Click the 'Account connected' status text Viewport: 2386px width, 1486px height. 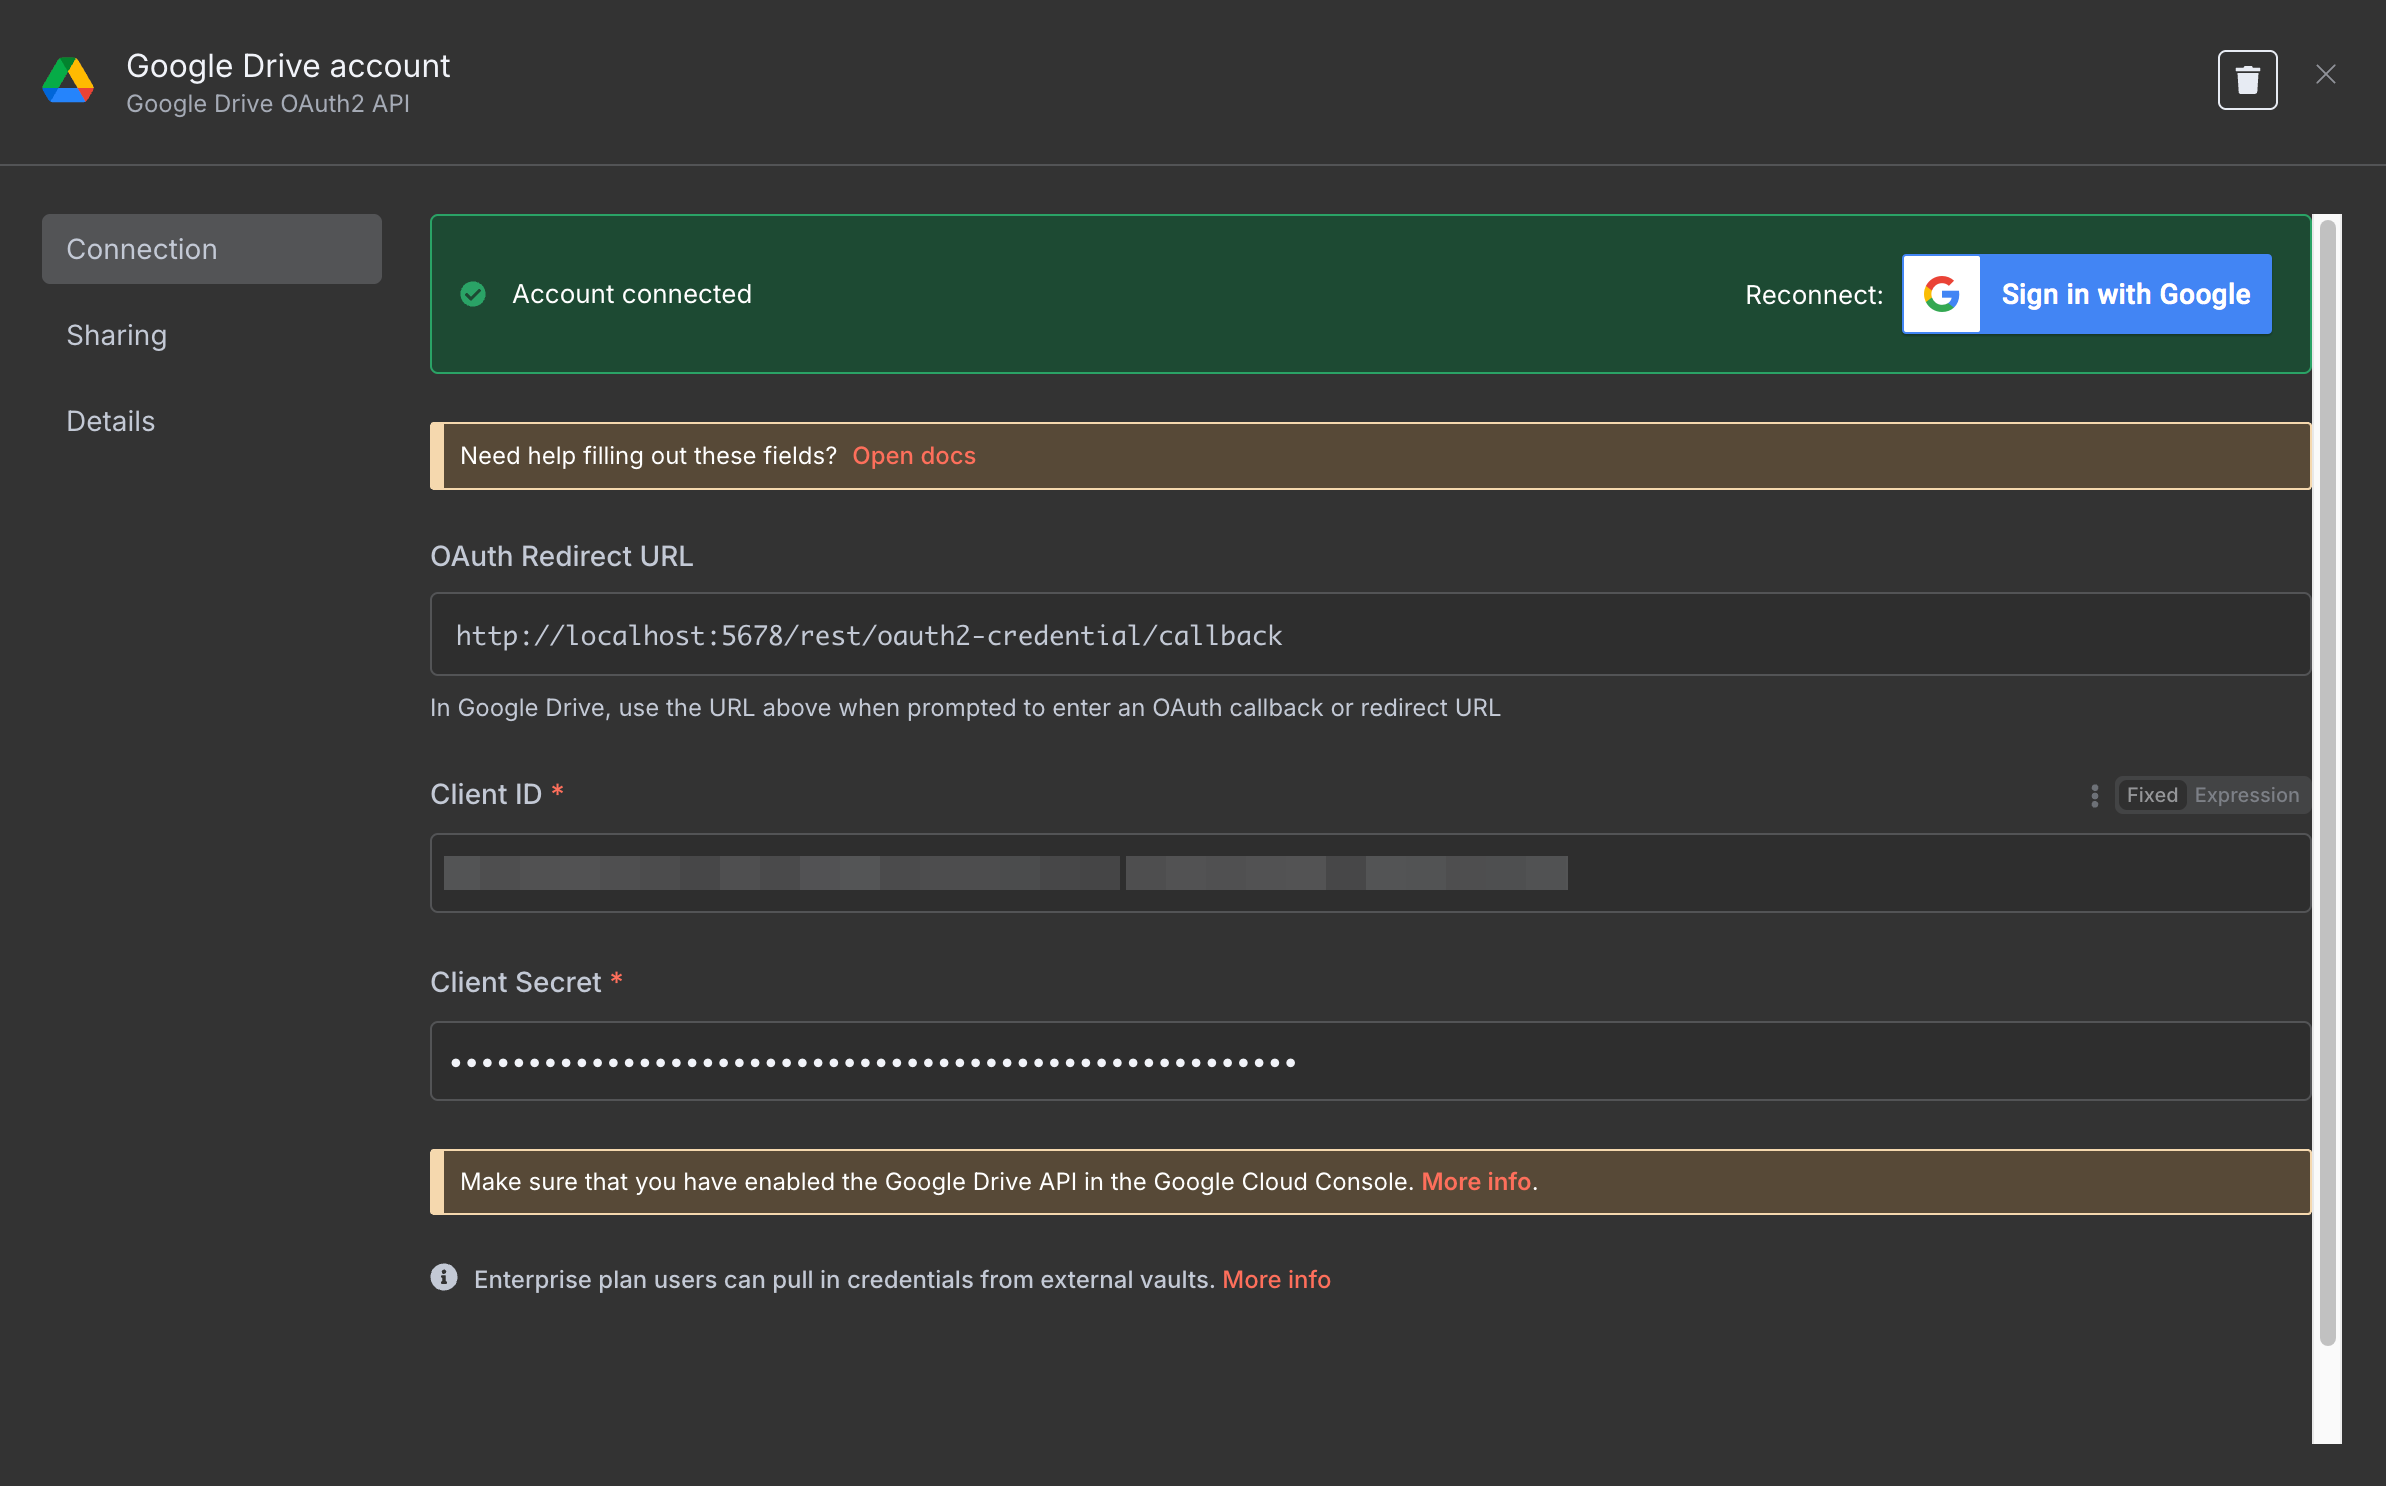coord(632,294)
